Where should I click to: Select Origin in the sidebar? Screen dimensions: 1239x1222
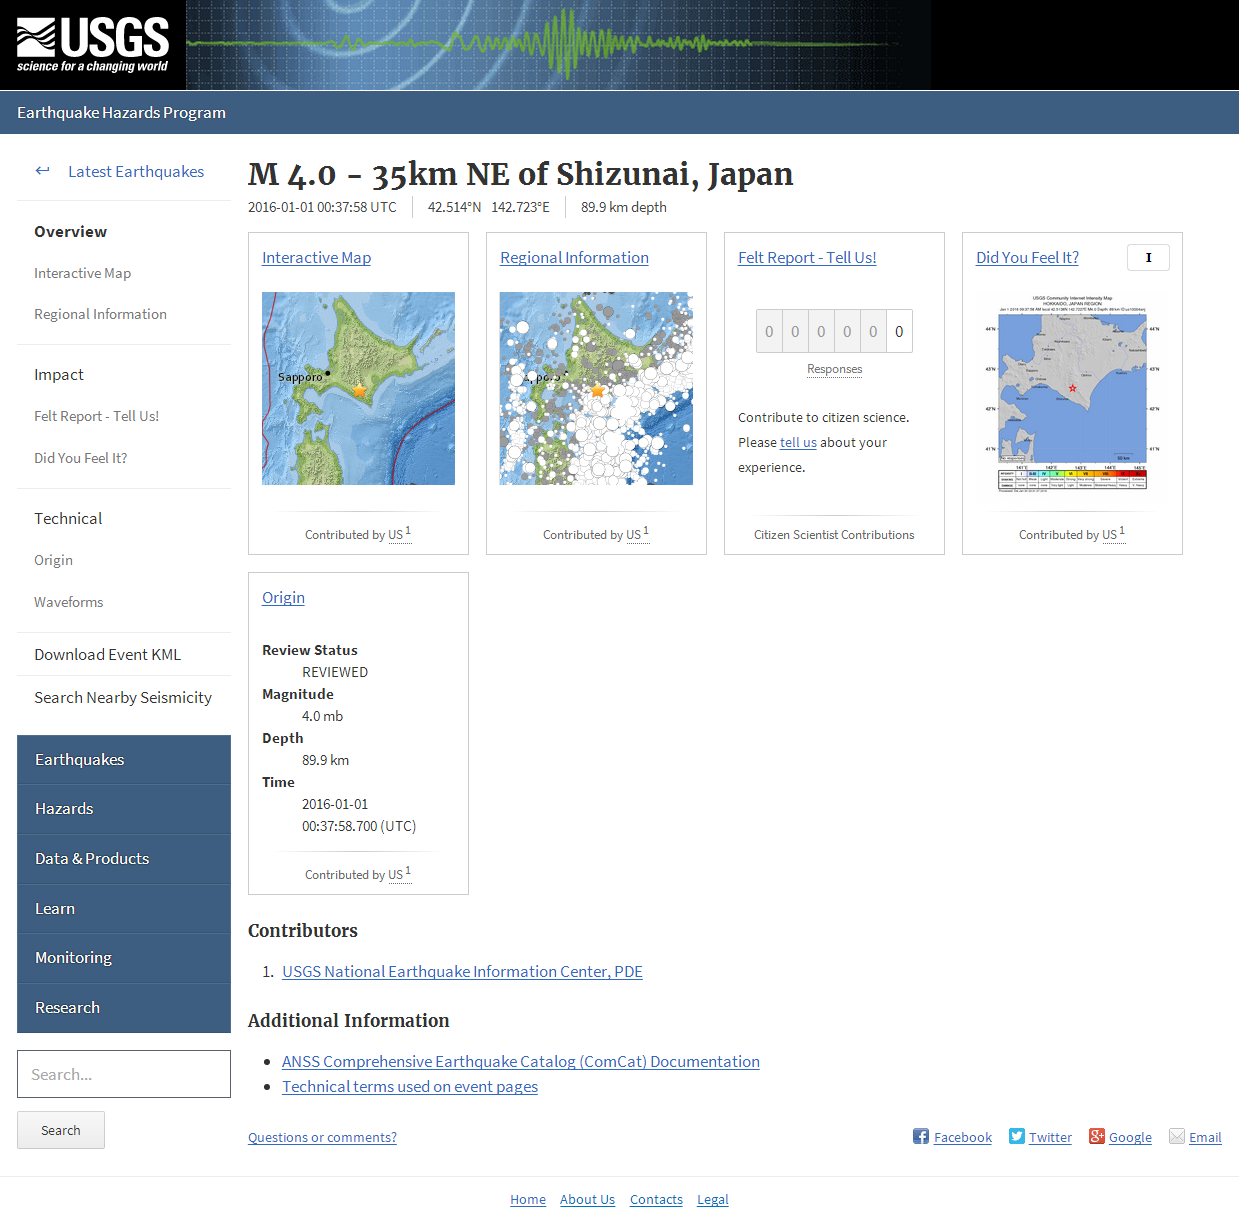53,560
